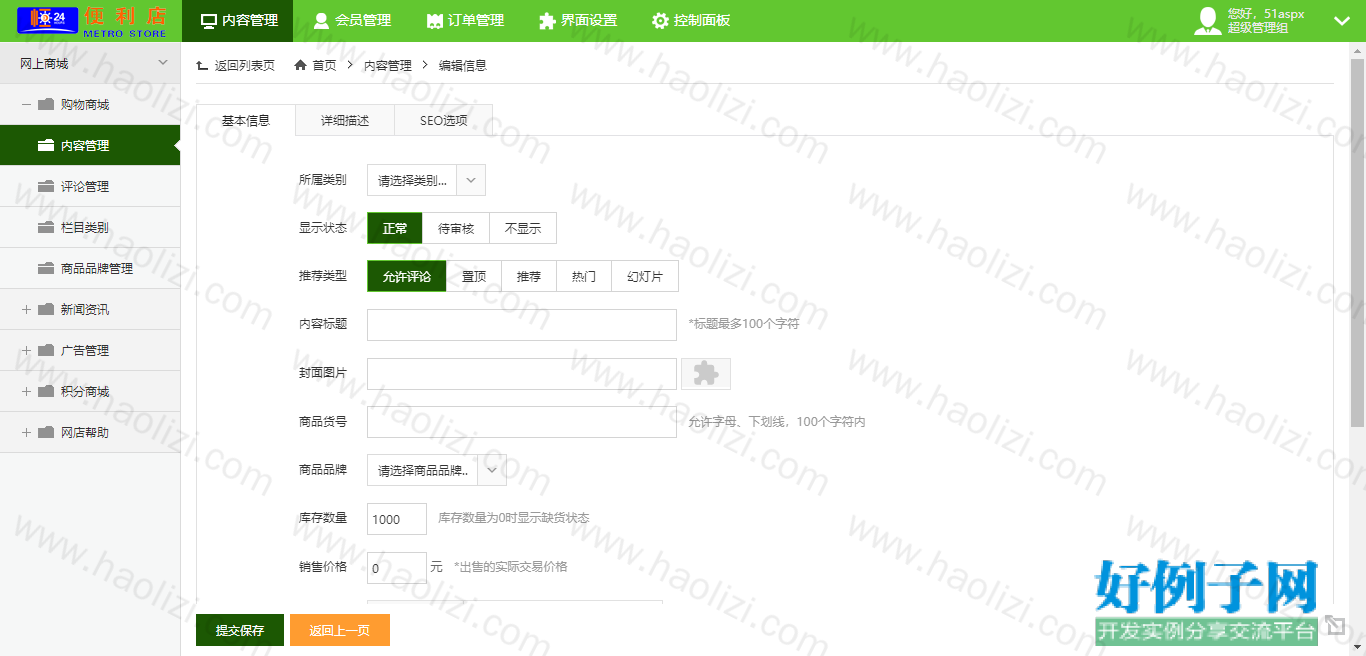The height and width of the screenshot is (656, 1366).
Task: Collapse the 网上商城 sidebar section
Action: (x=163, y=63)
